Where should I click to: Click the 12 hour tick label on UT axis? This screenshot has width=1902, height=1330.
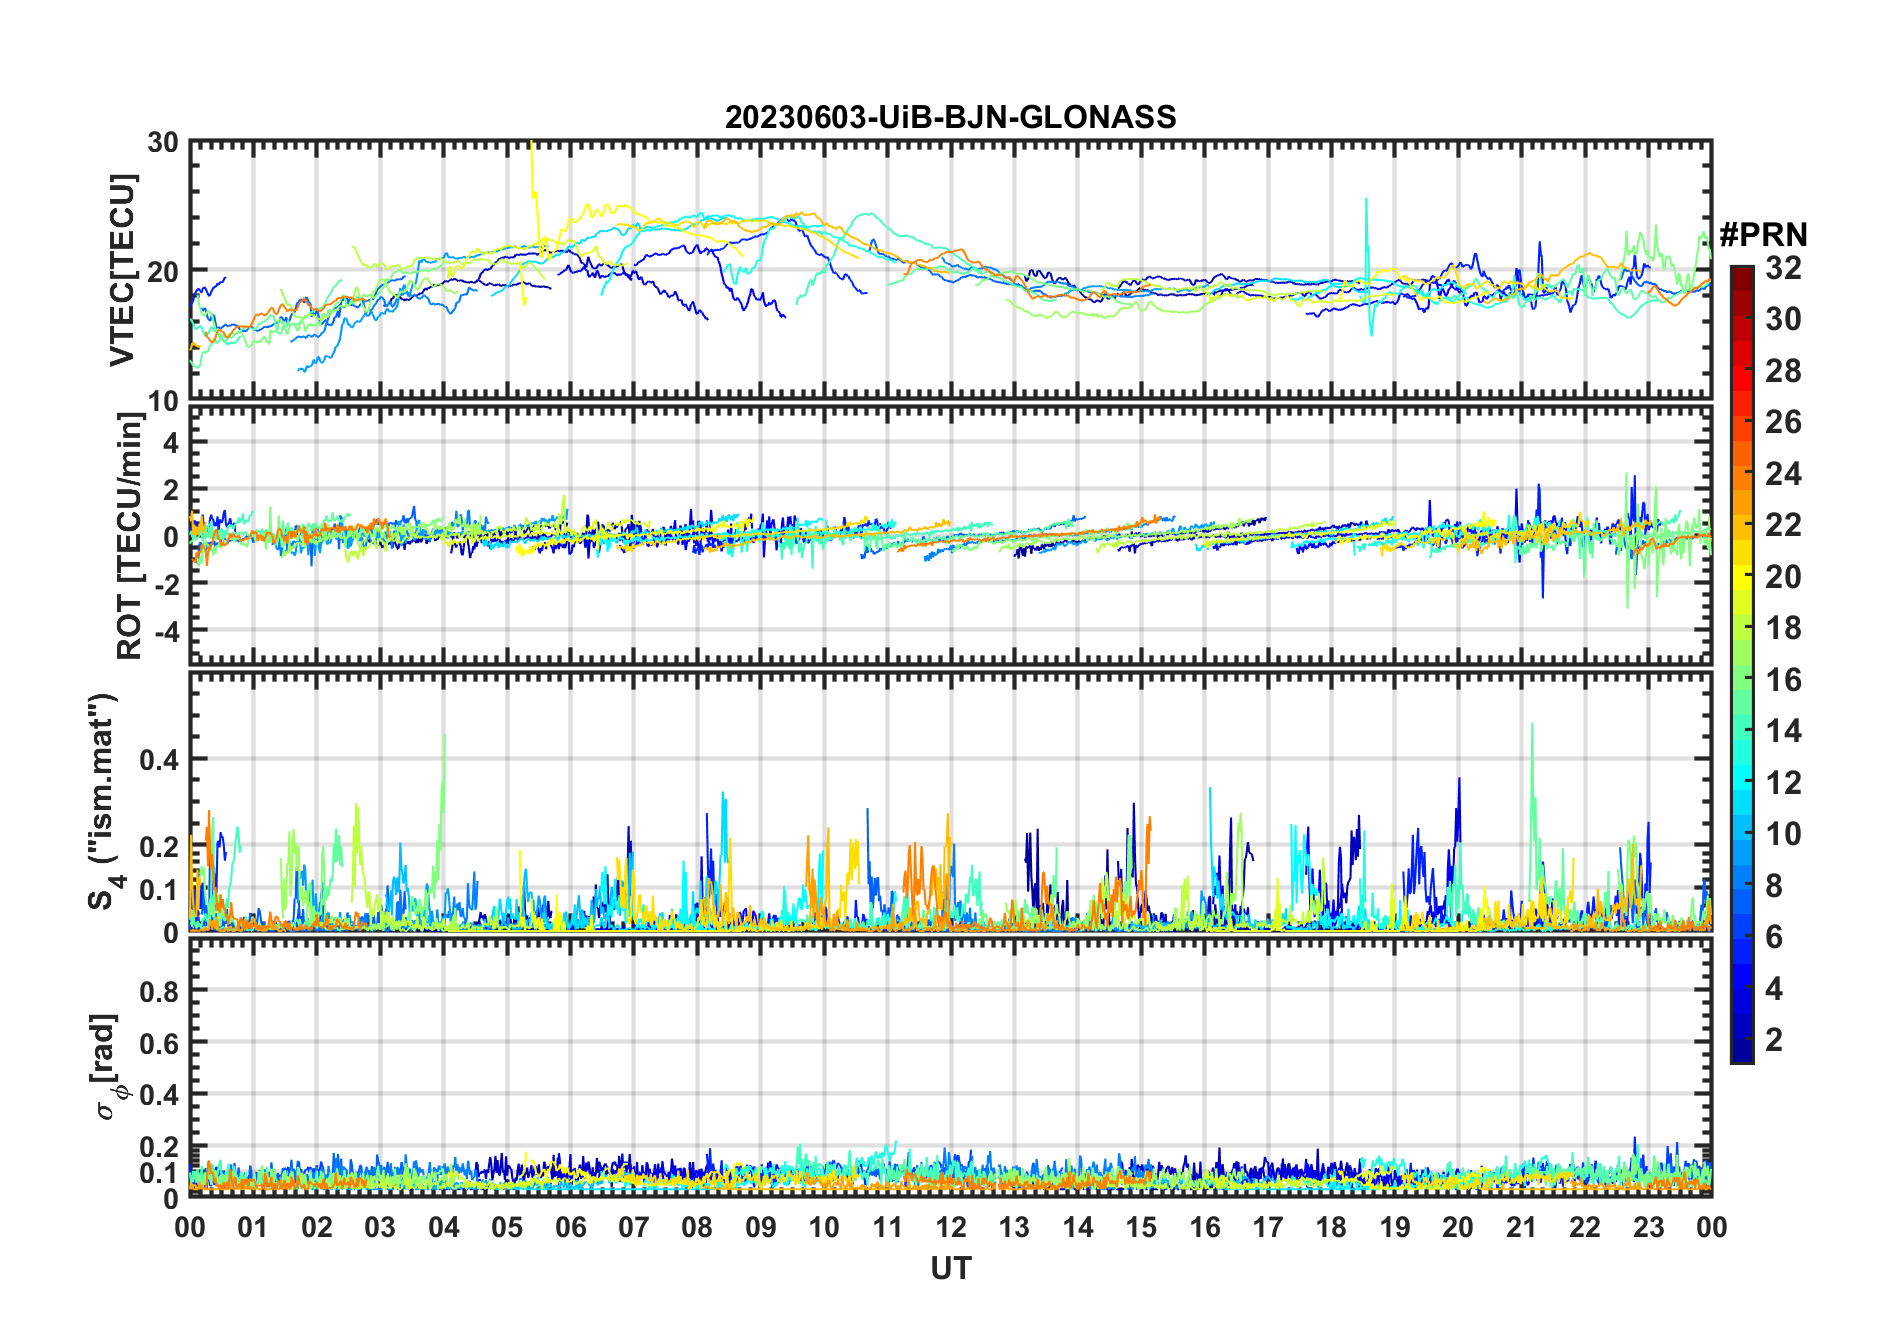click(950, 1227)
